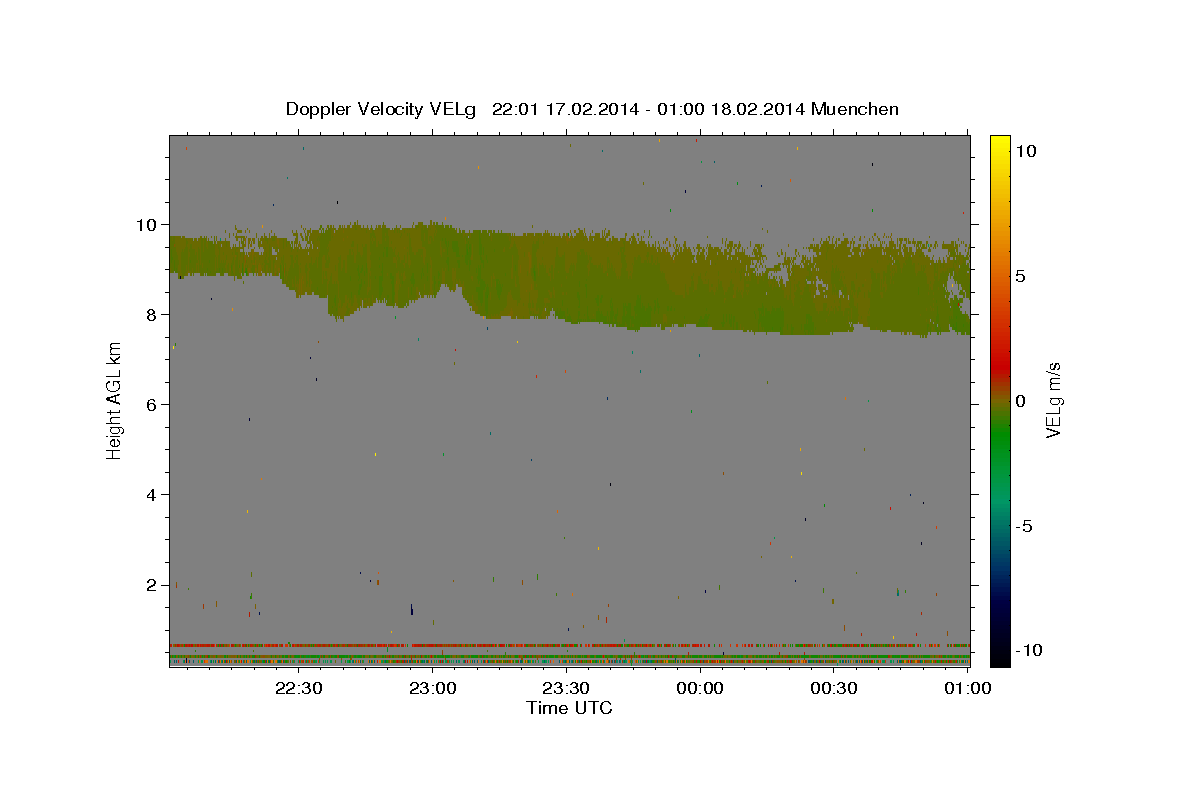
Task: Click the 23:00 time tick label
Action: pyautogui.click(x=434, y=688)
